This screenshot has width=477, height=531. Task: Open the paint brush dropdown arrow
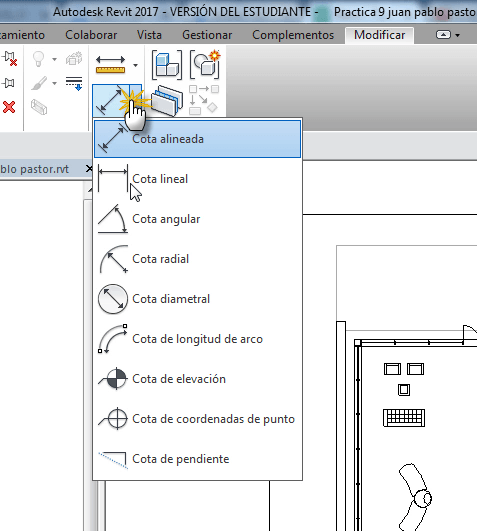tap(55, 83)
